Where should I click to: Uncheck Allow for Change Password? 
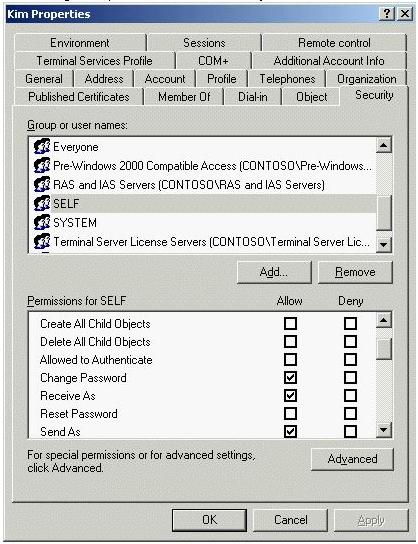(x=290, y=377)
